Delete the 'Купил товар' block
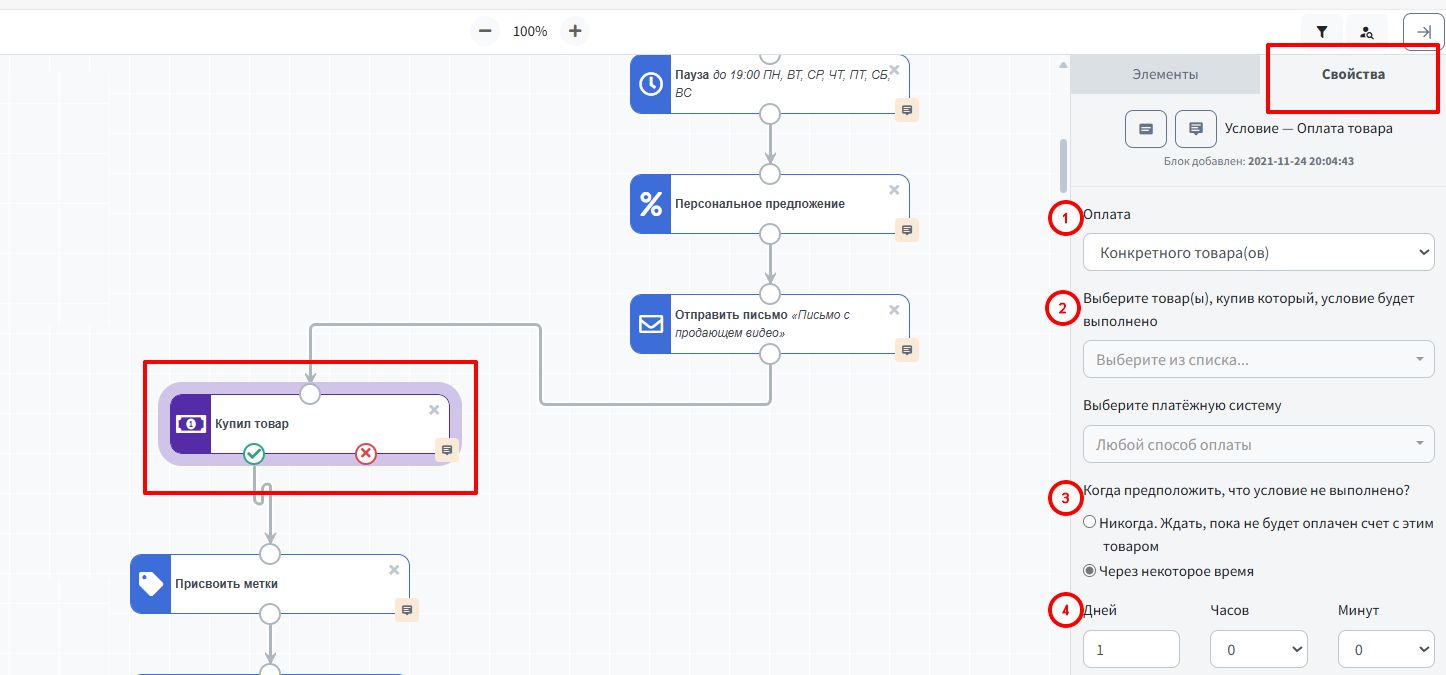The height and width of the screenshot is (675, 1446). 434,410
